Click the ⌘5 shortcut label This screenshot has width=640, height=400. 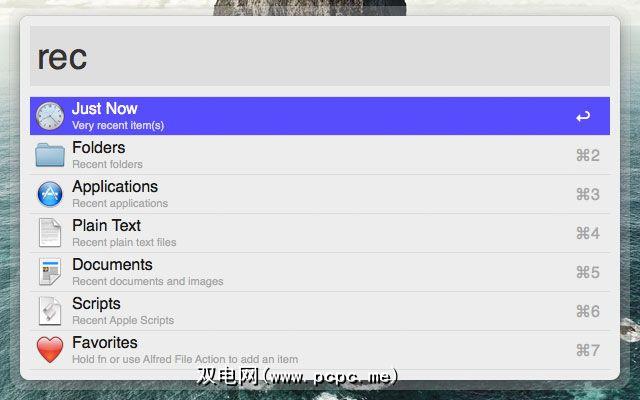pos(588,272)
